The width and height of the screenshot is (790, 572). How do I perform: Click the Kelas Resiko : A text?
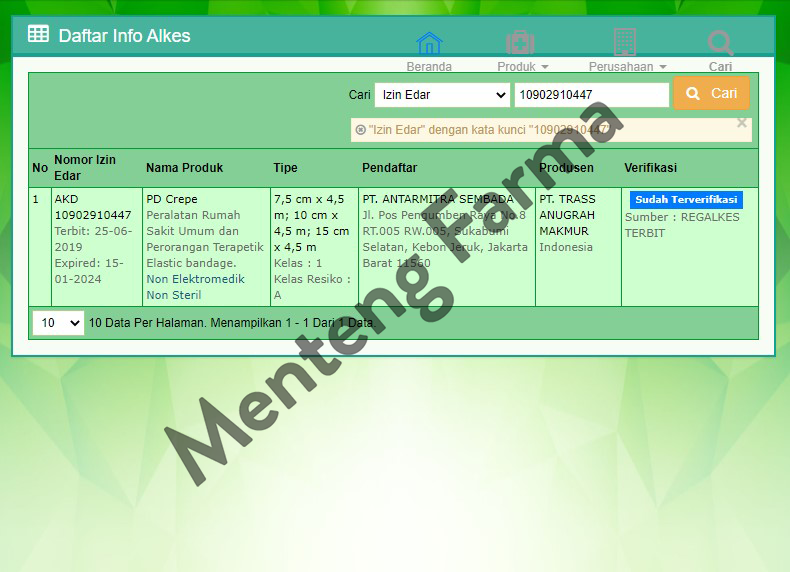coord(312,287)
